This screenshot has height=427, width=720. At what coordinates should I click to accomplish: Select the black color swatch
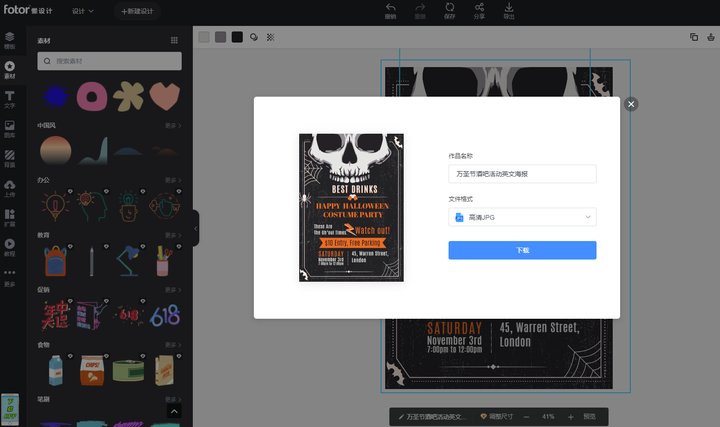click(x=237, y=37)
